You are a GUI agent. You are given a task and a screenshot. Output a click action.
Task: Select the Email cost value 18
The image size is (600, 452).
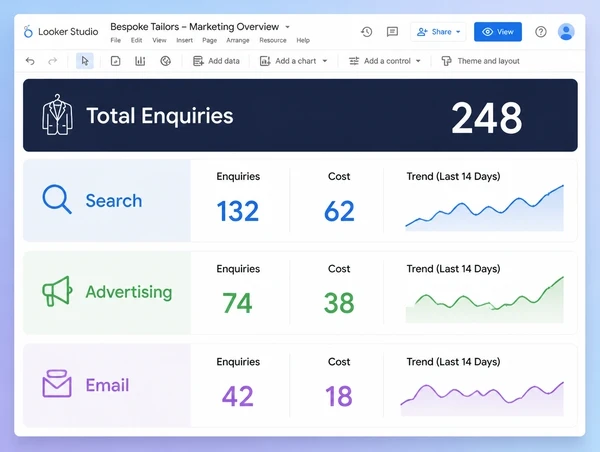tap(339, 396)
